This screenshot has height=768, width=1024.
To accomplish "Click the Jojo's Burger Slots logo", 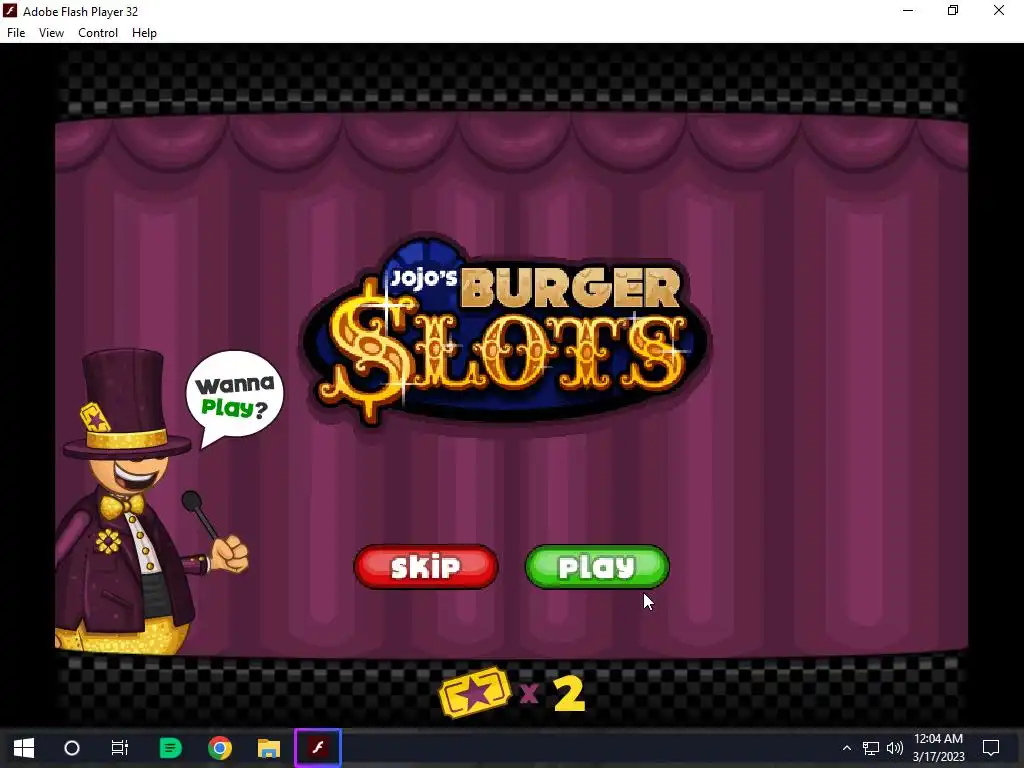I will (x=505, y=332).
